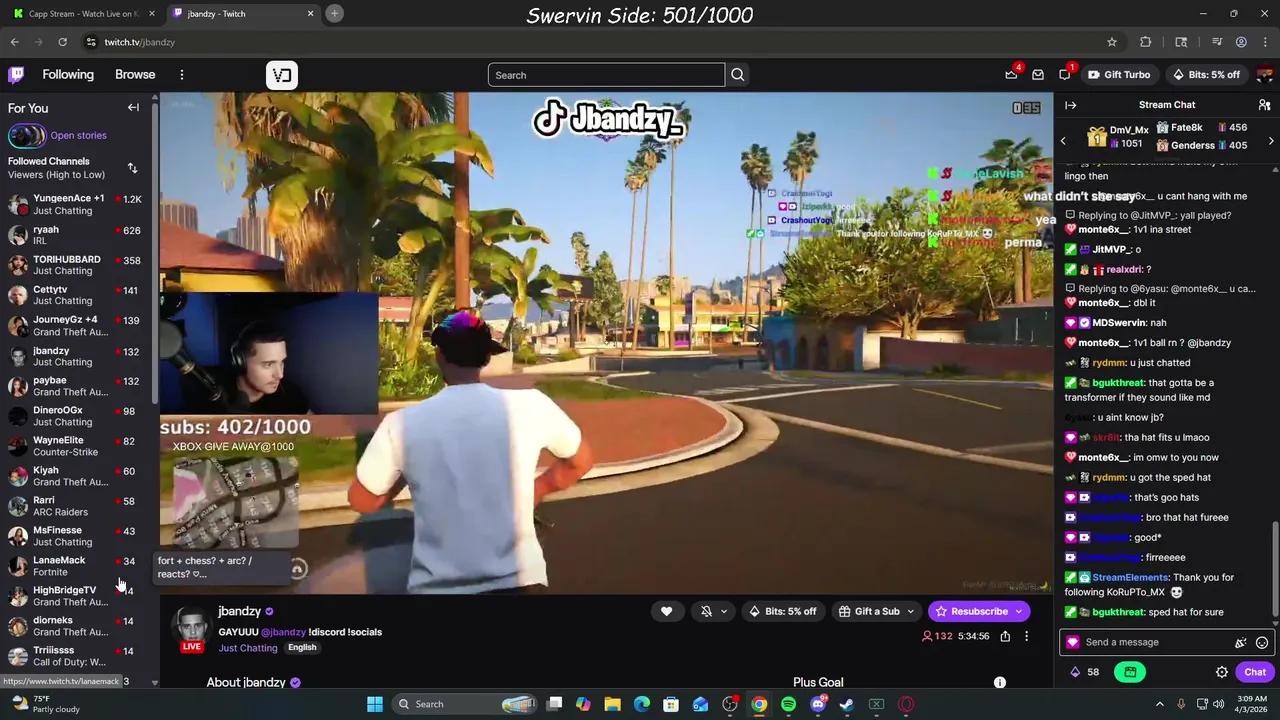Collapse Stream Chat with the arrow icon
1280x720 pixels.
tap(1070, 105)
